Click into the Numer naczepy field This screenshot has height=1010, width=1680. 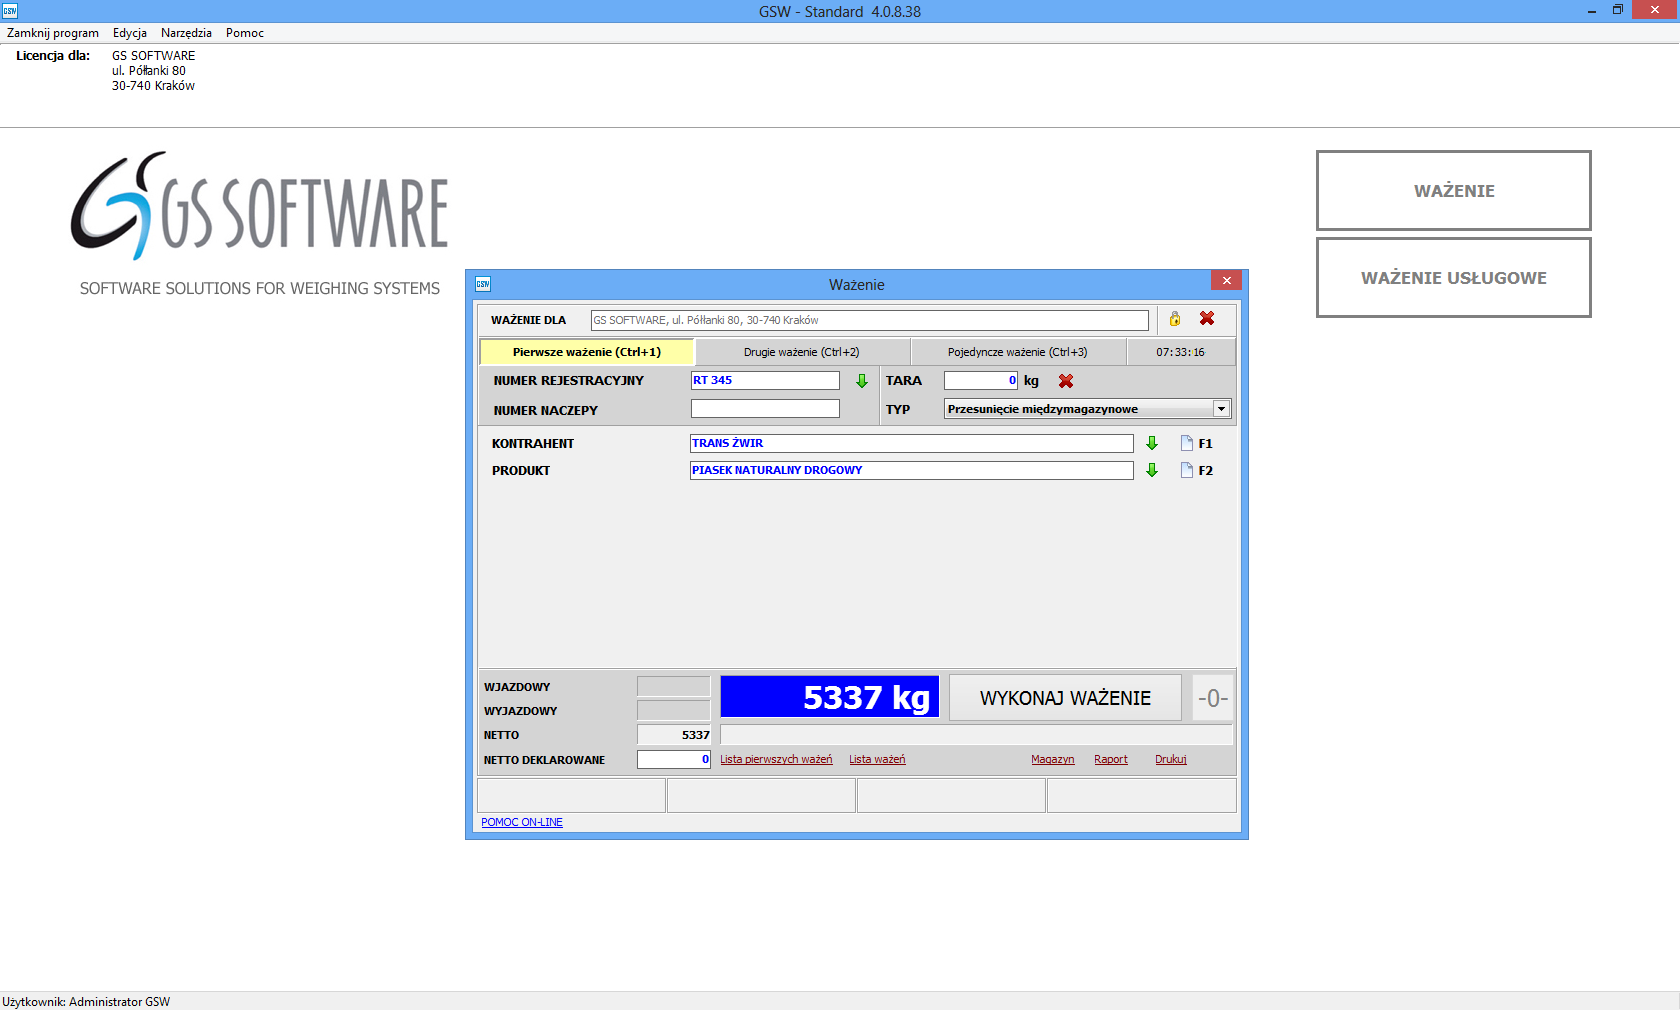pos(765,409)
